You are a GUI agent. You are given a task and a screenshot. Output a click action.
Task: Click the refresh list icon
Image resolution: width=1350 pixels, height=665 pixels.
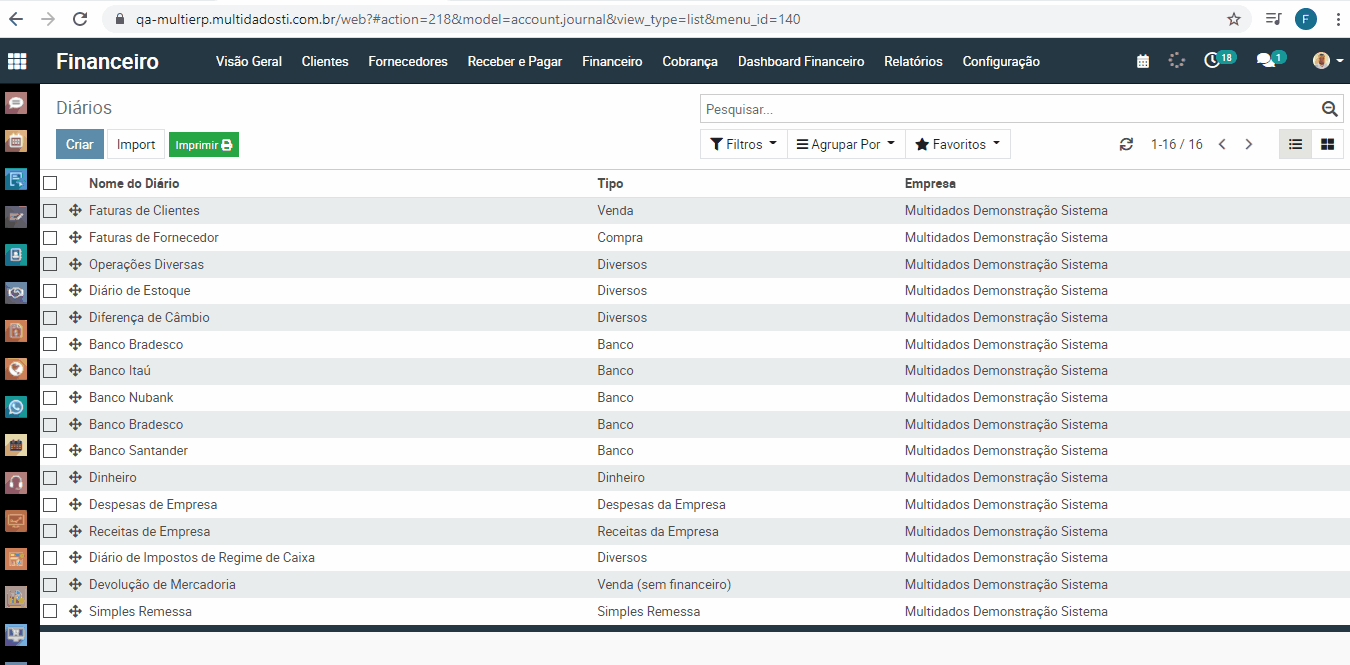1126,144
